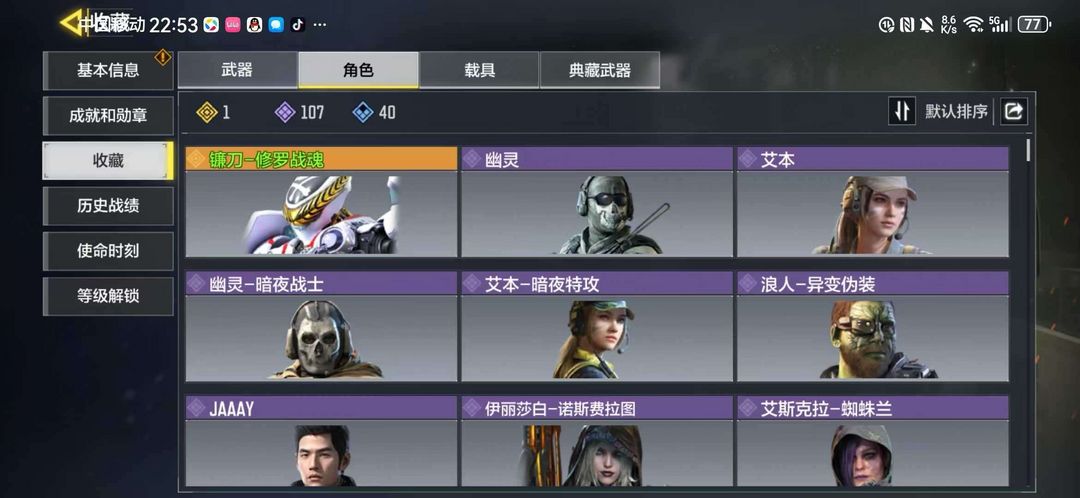Open 等级解锁 in the sidebar

pos(108,296)
